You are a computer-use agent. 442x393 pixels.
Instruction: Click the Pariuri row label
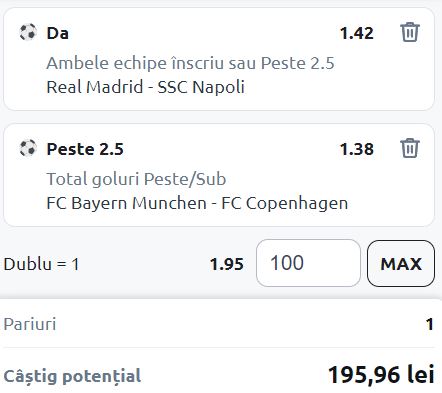[30, 324]
